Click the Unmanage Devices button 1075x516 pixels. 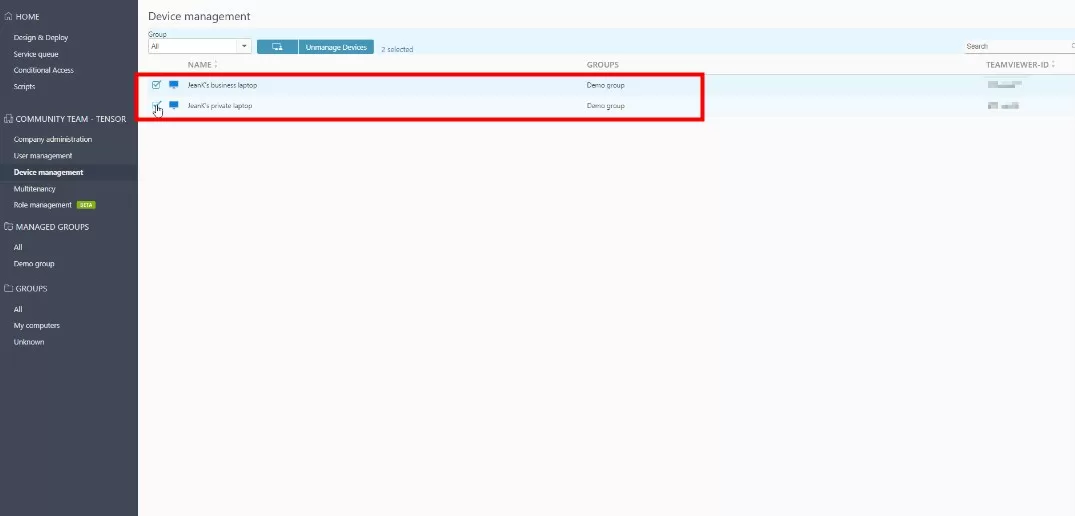click(x=336, y=47)
